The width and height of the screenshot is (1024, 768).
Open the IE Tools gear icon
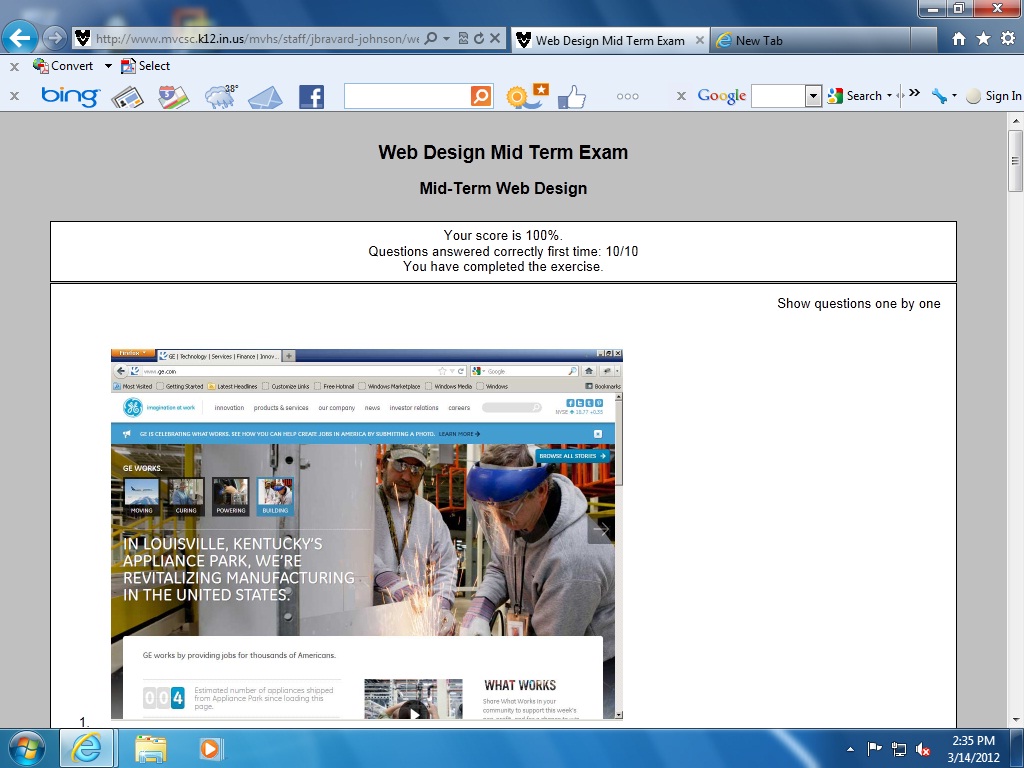(x=1007, y=39)
